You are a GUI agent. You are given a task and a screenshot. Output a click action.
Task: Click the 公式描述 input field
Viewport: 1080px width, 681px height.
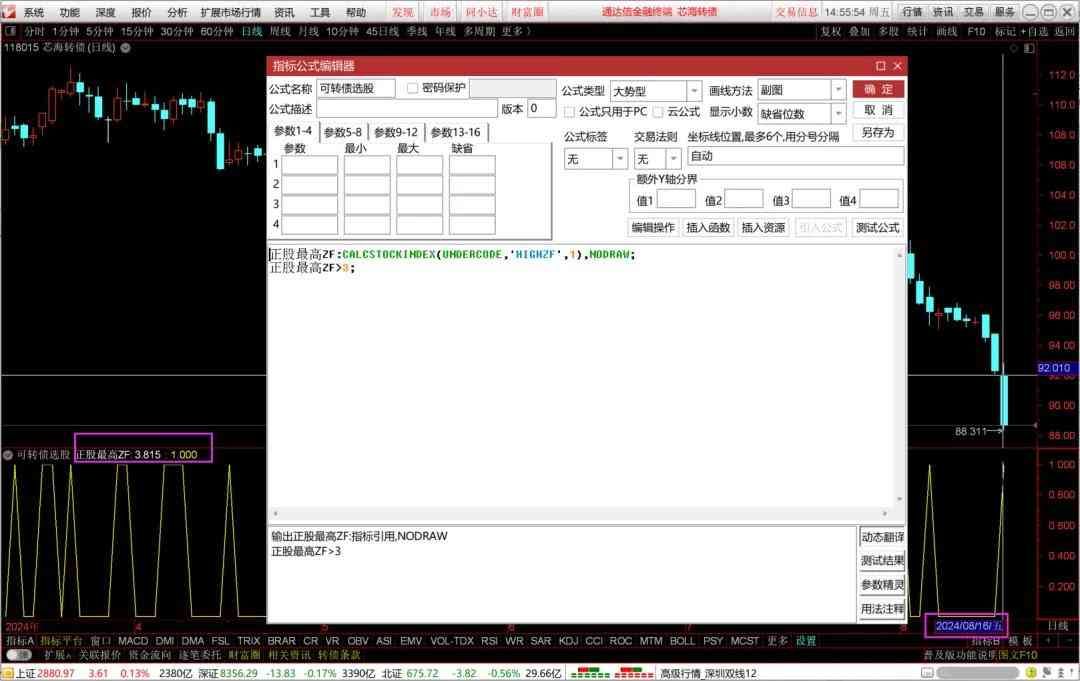tap(406, 109)
